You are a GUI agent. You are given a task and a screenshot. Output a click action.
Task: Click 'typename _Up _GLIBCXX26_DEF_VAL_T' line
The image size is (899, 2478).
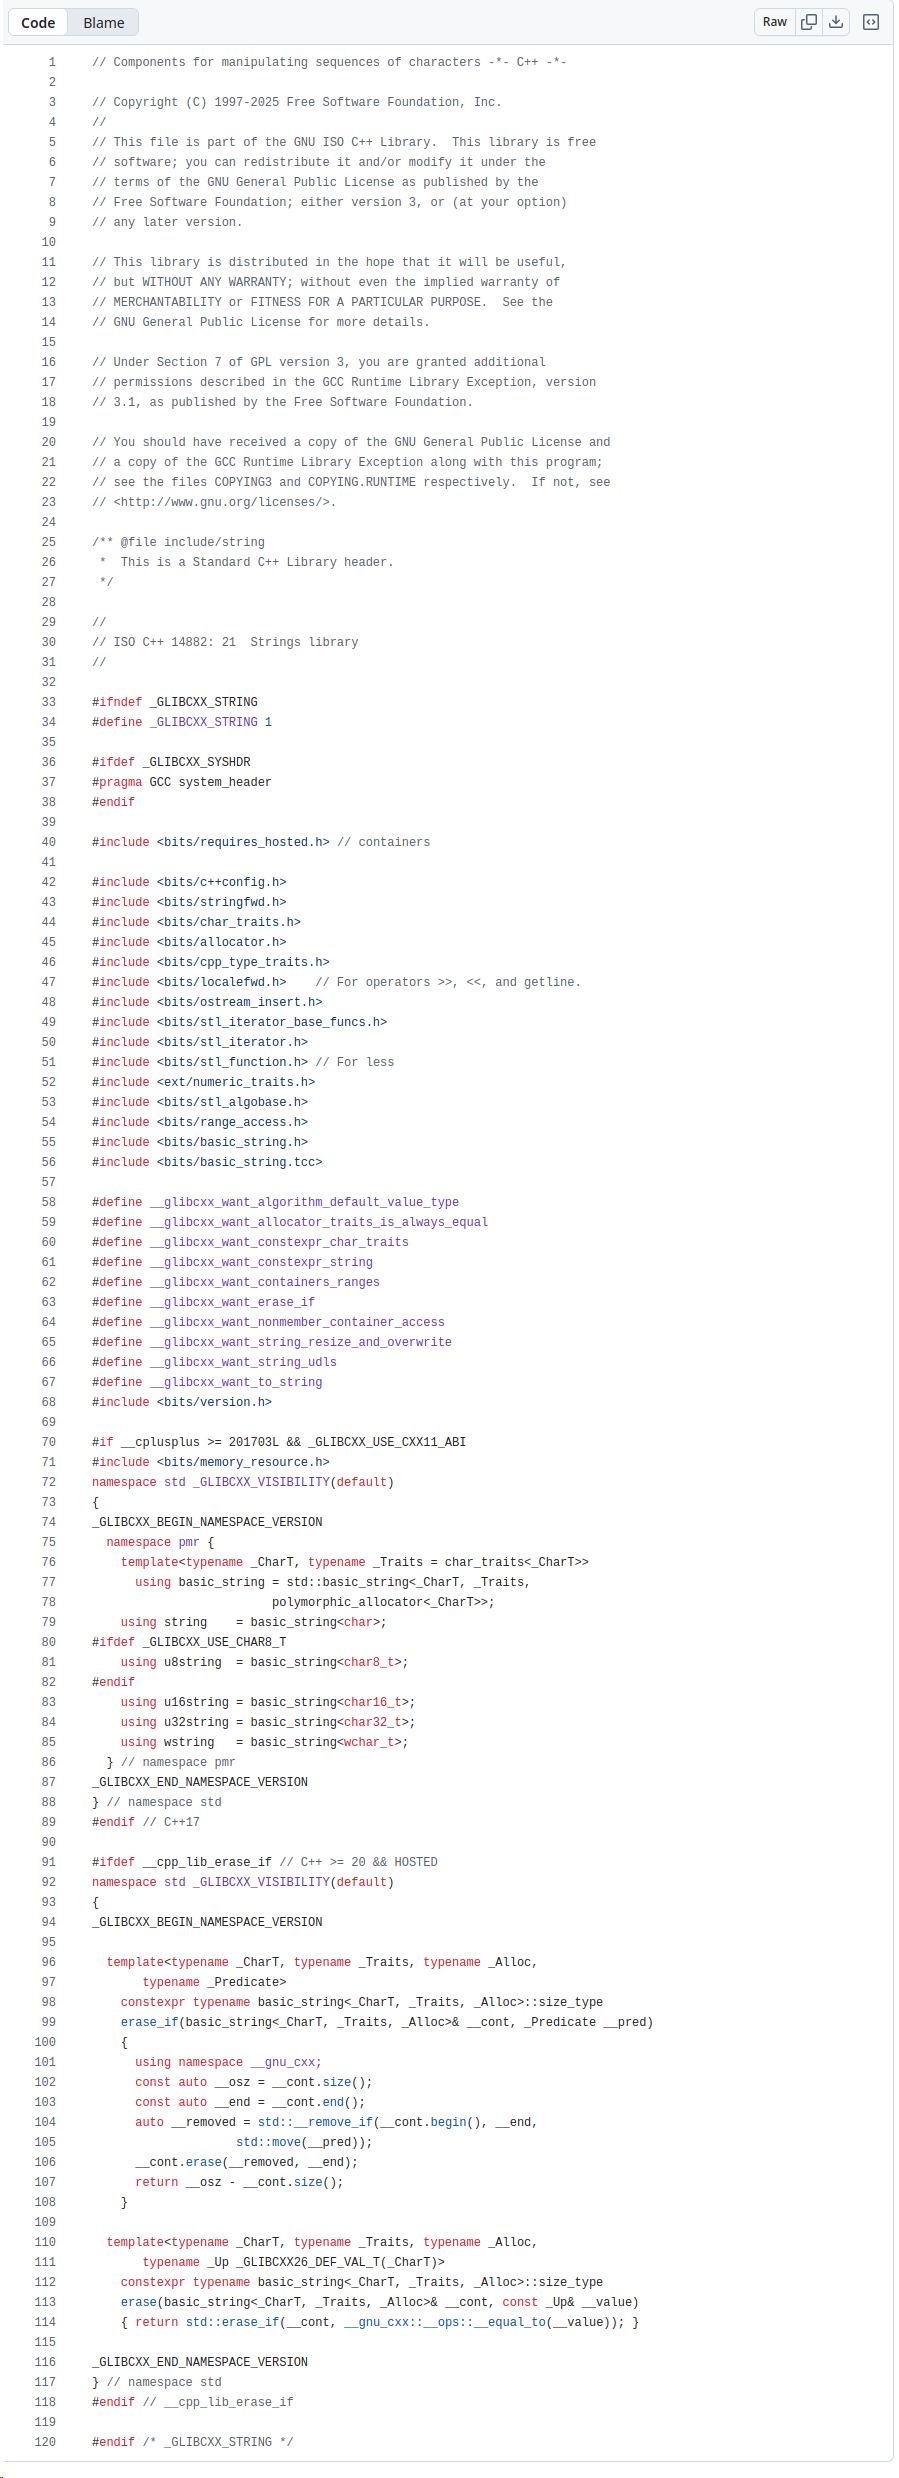click(x=294, y=2262)
